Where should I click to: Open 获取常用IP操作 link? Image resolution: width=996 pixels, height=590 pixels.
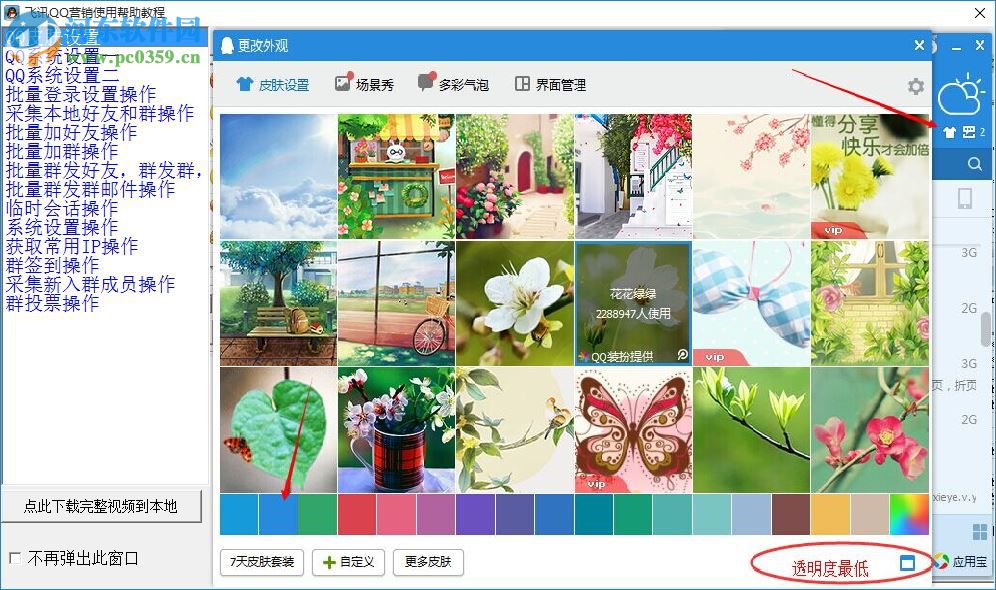72,246
